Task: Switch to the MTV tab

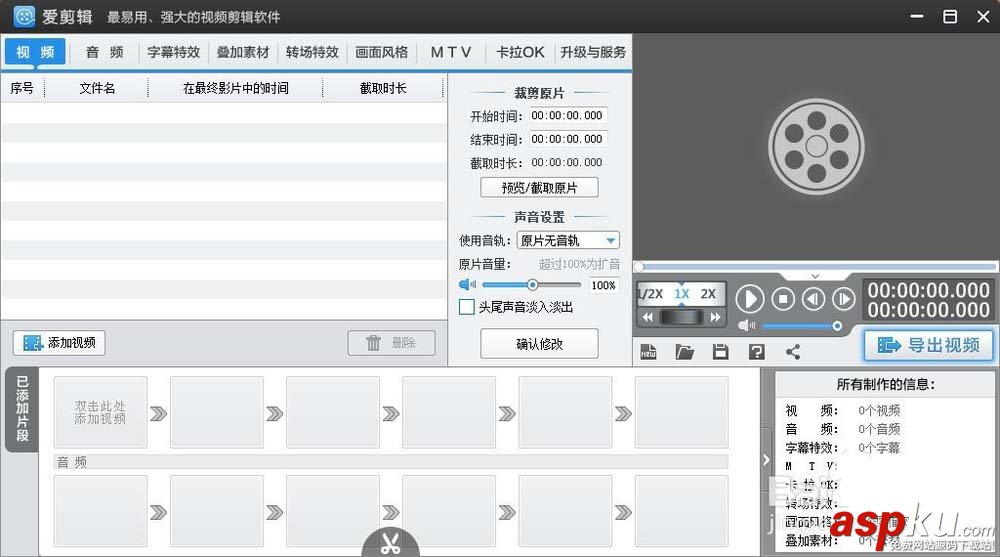Action: click(x=451, y=52)
